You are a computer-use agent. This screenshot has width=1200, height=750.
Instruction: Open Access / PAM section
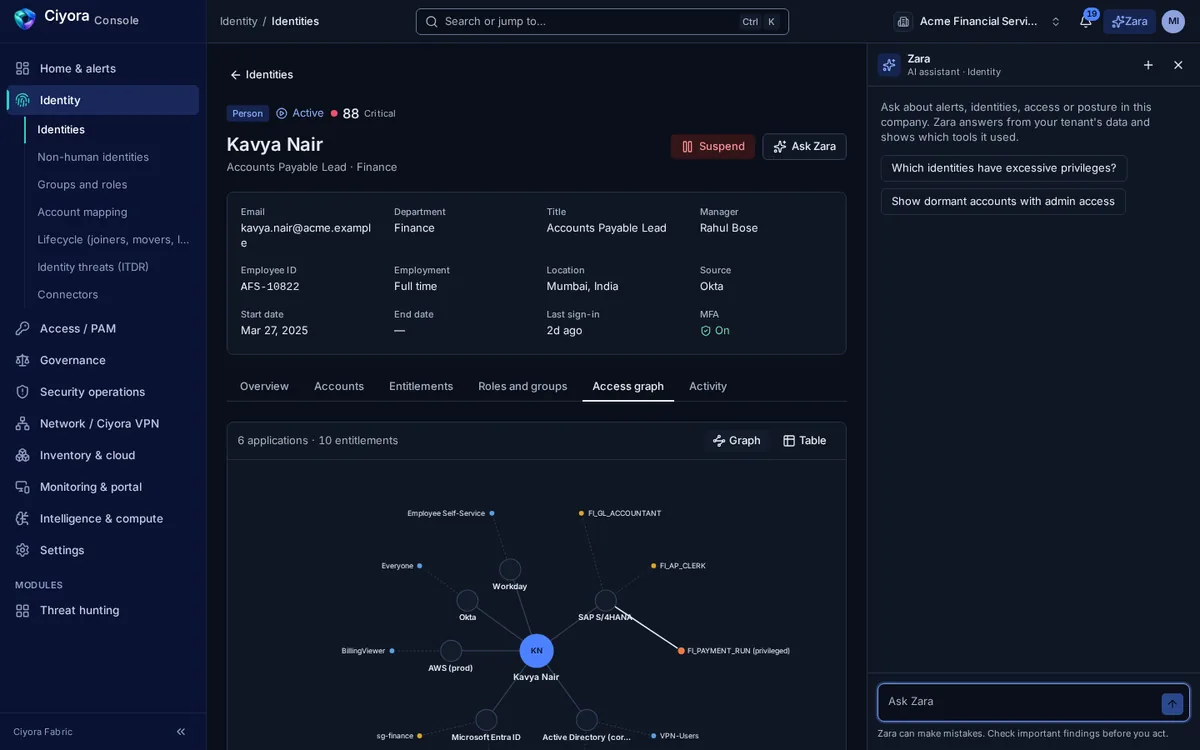click(x=103, y=328)
